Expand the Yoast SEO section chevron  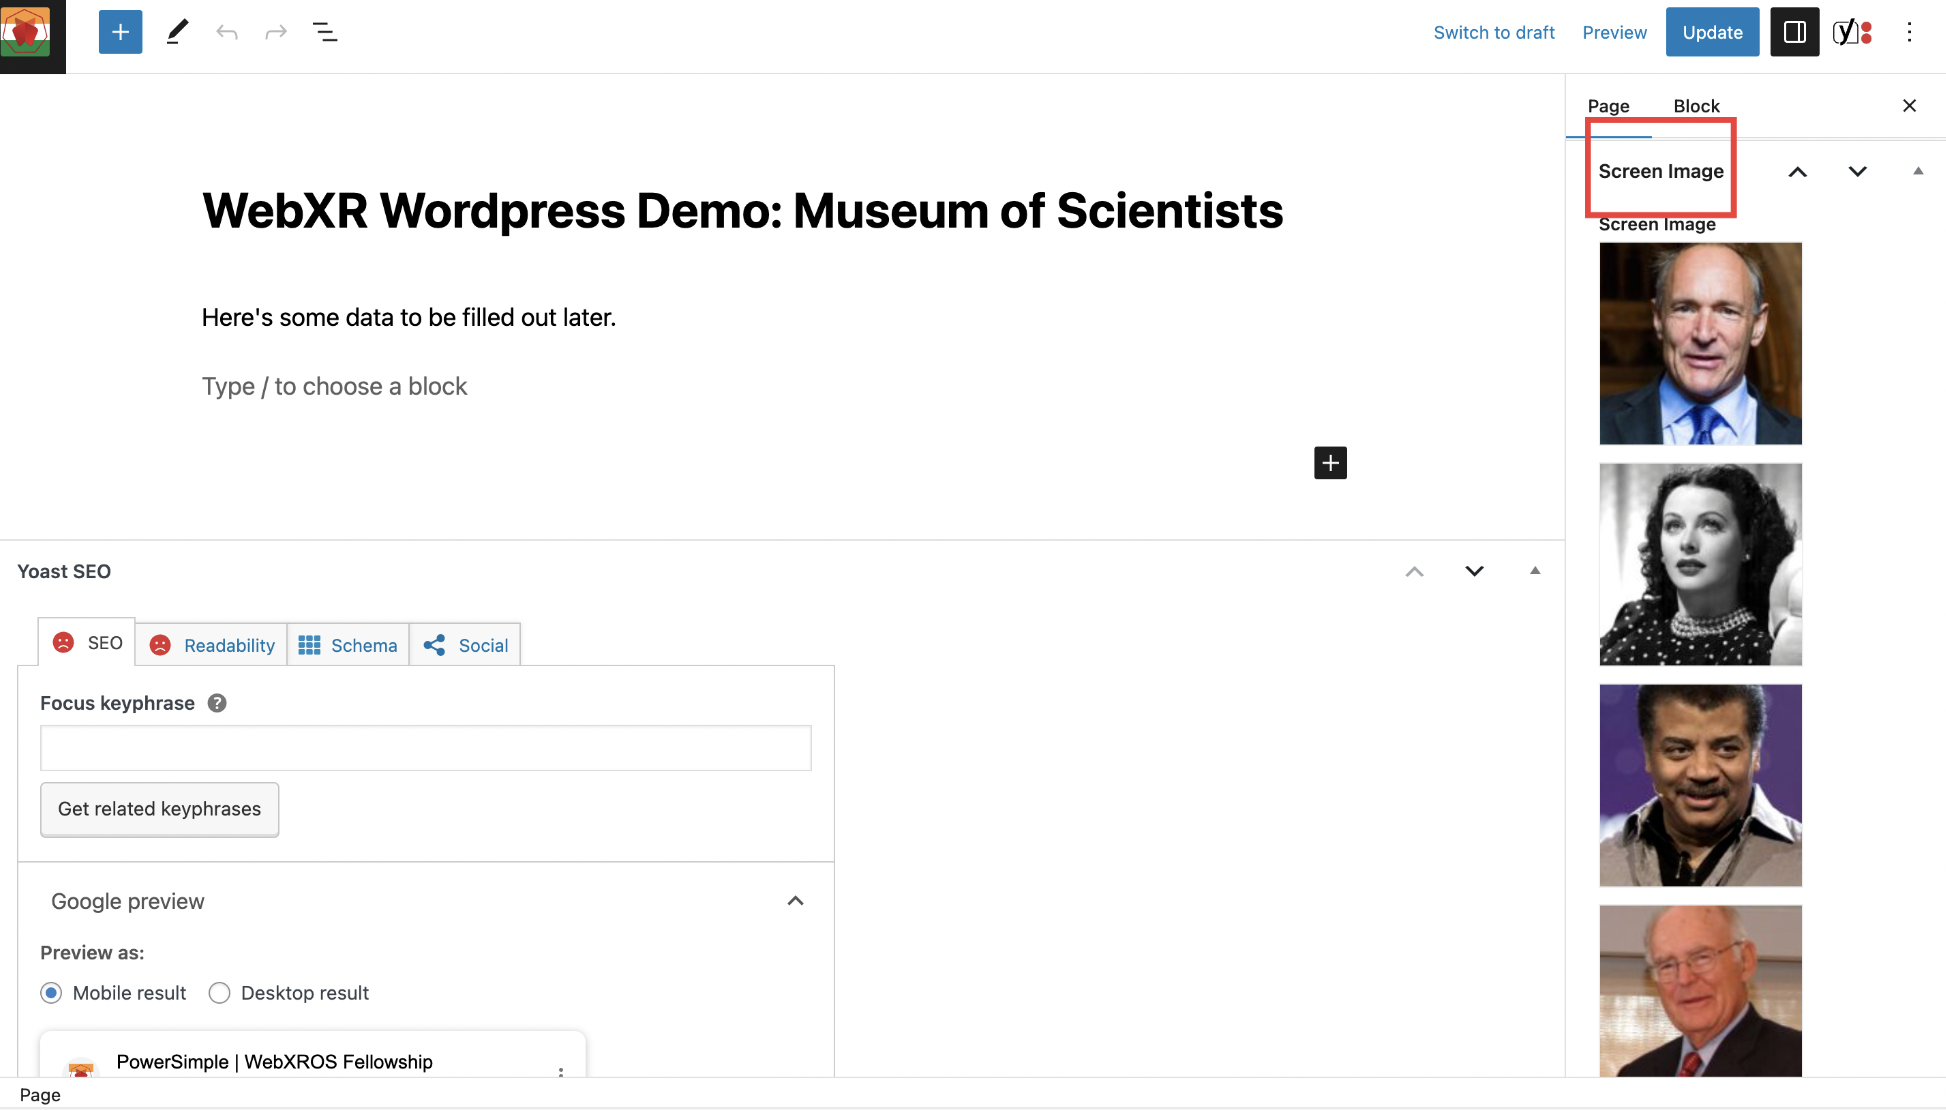click(1472, 572)
